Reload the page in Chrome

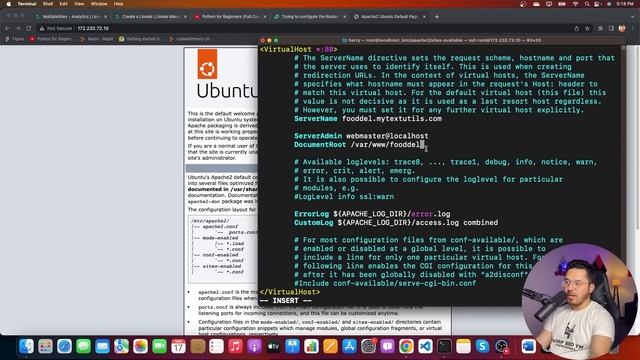(29, 28)
